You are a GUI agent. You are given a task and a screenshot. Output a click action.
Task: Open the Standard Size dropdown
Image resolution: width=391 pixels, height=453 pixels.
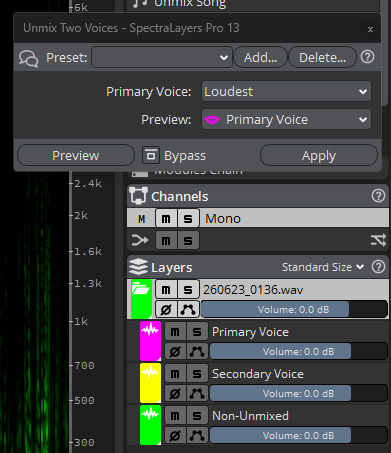(322, 267)
